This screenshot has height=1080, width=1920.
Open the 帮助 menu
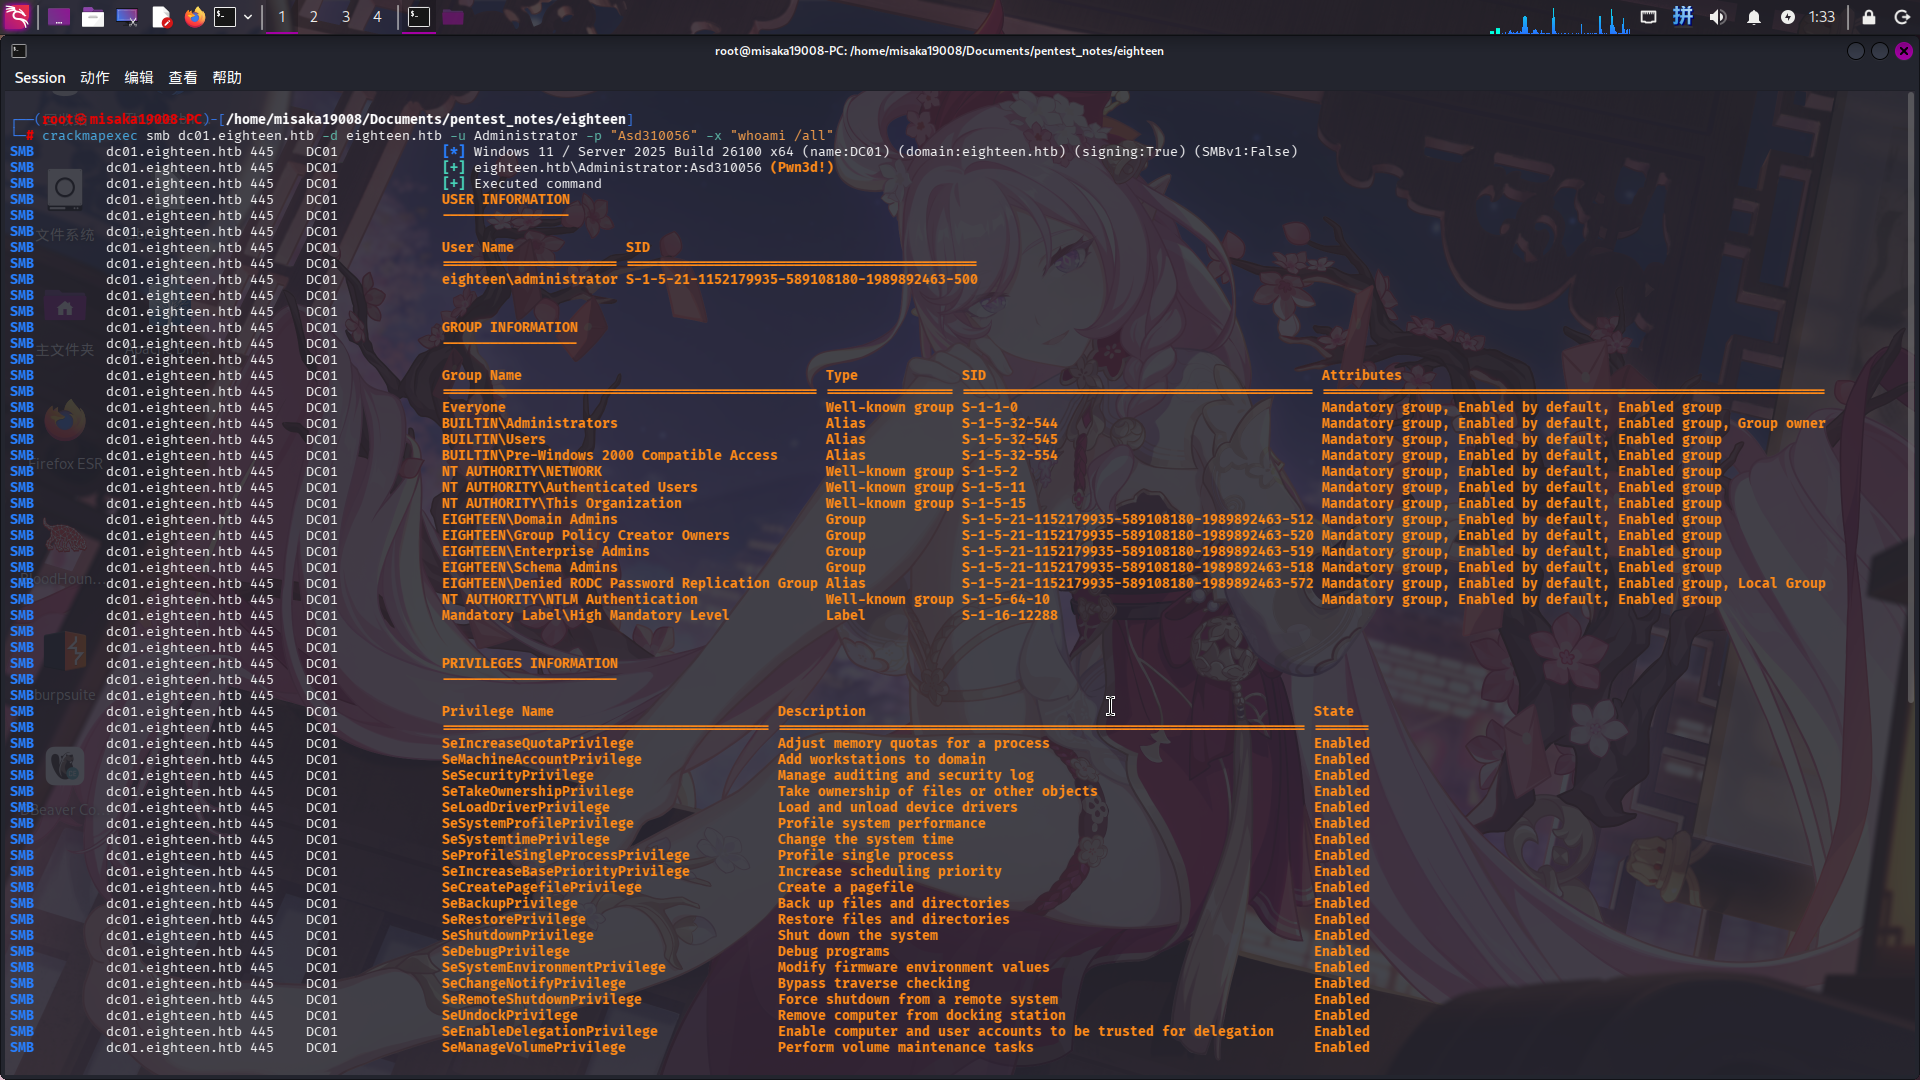pos(227,78)
